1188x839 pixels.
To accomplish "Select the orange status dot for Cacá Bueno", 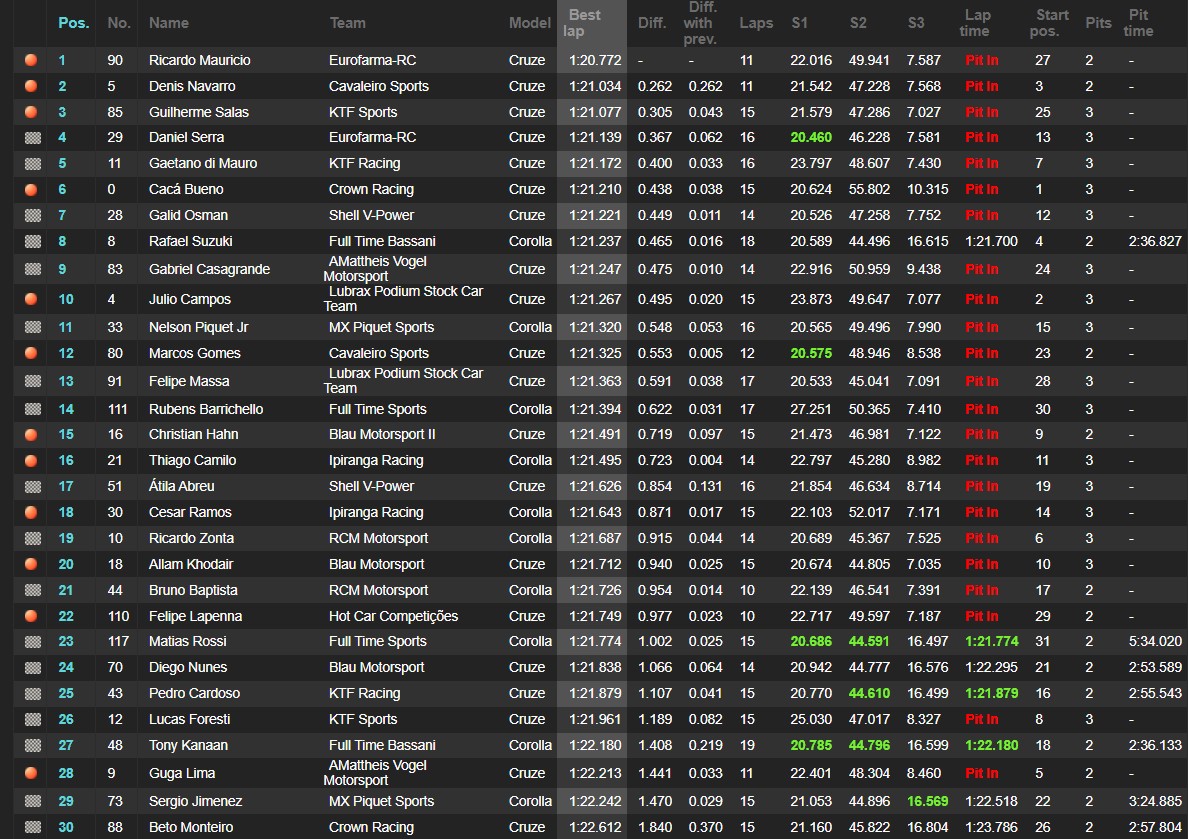I will pyautogui.click(x=31, y=189).
